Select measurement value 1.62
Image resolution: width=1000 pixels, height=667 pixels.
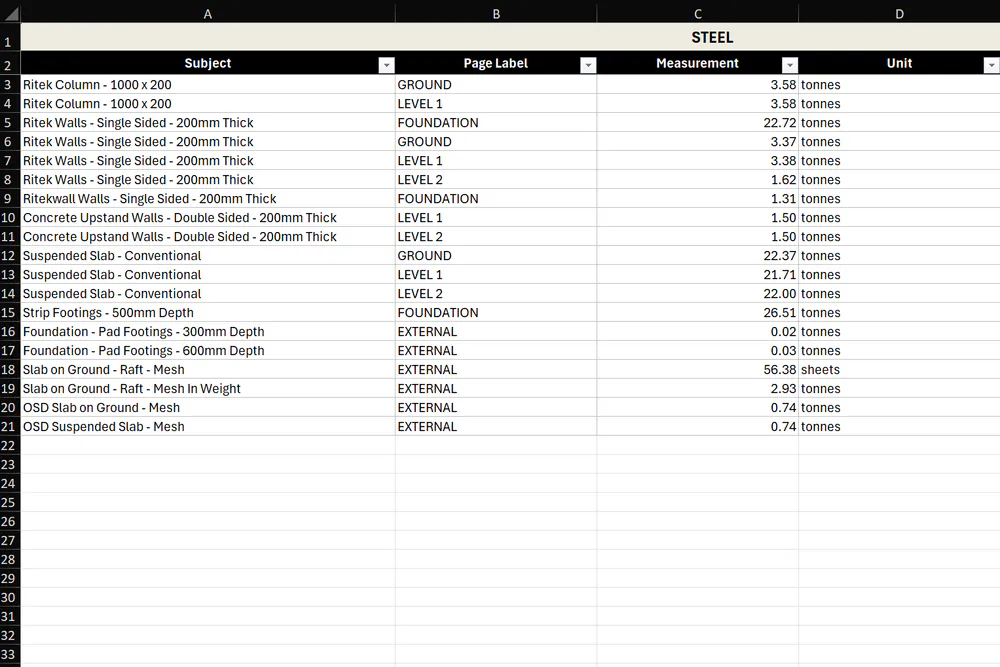coord(698,180)
